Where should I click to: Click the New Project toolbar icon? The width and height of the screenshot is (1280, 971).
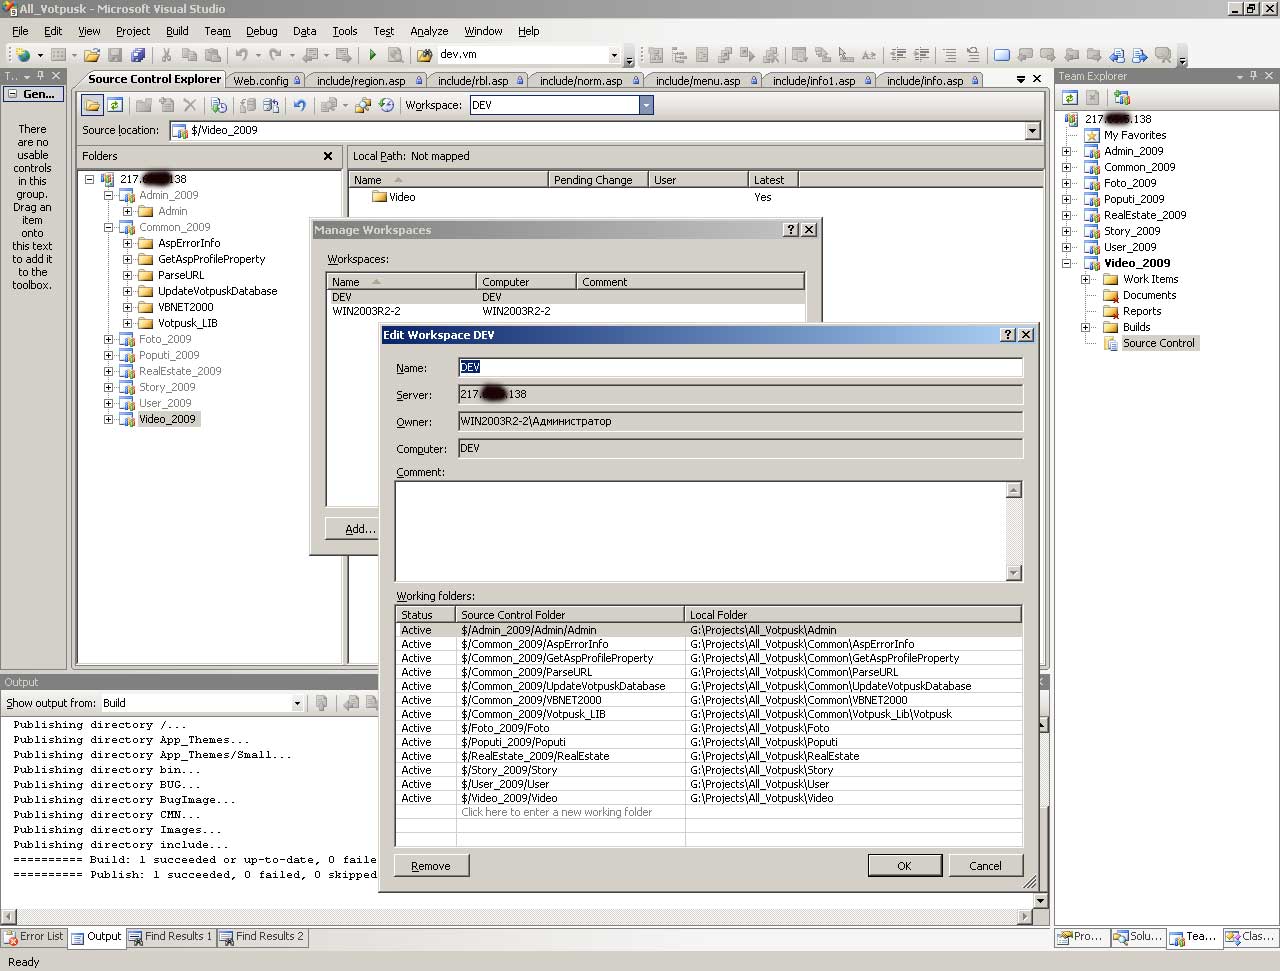[x=22, y=55]
